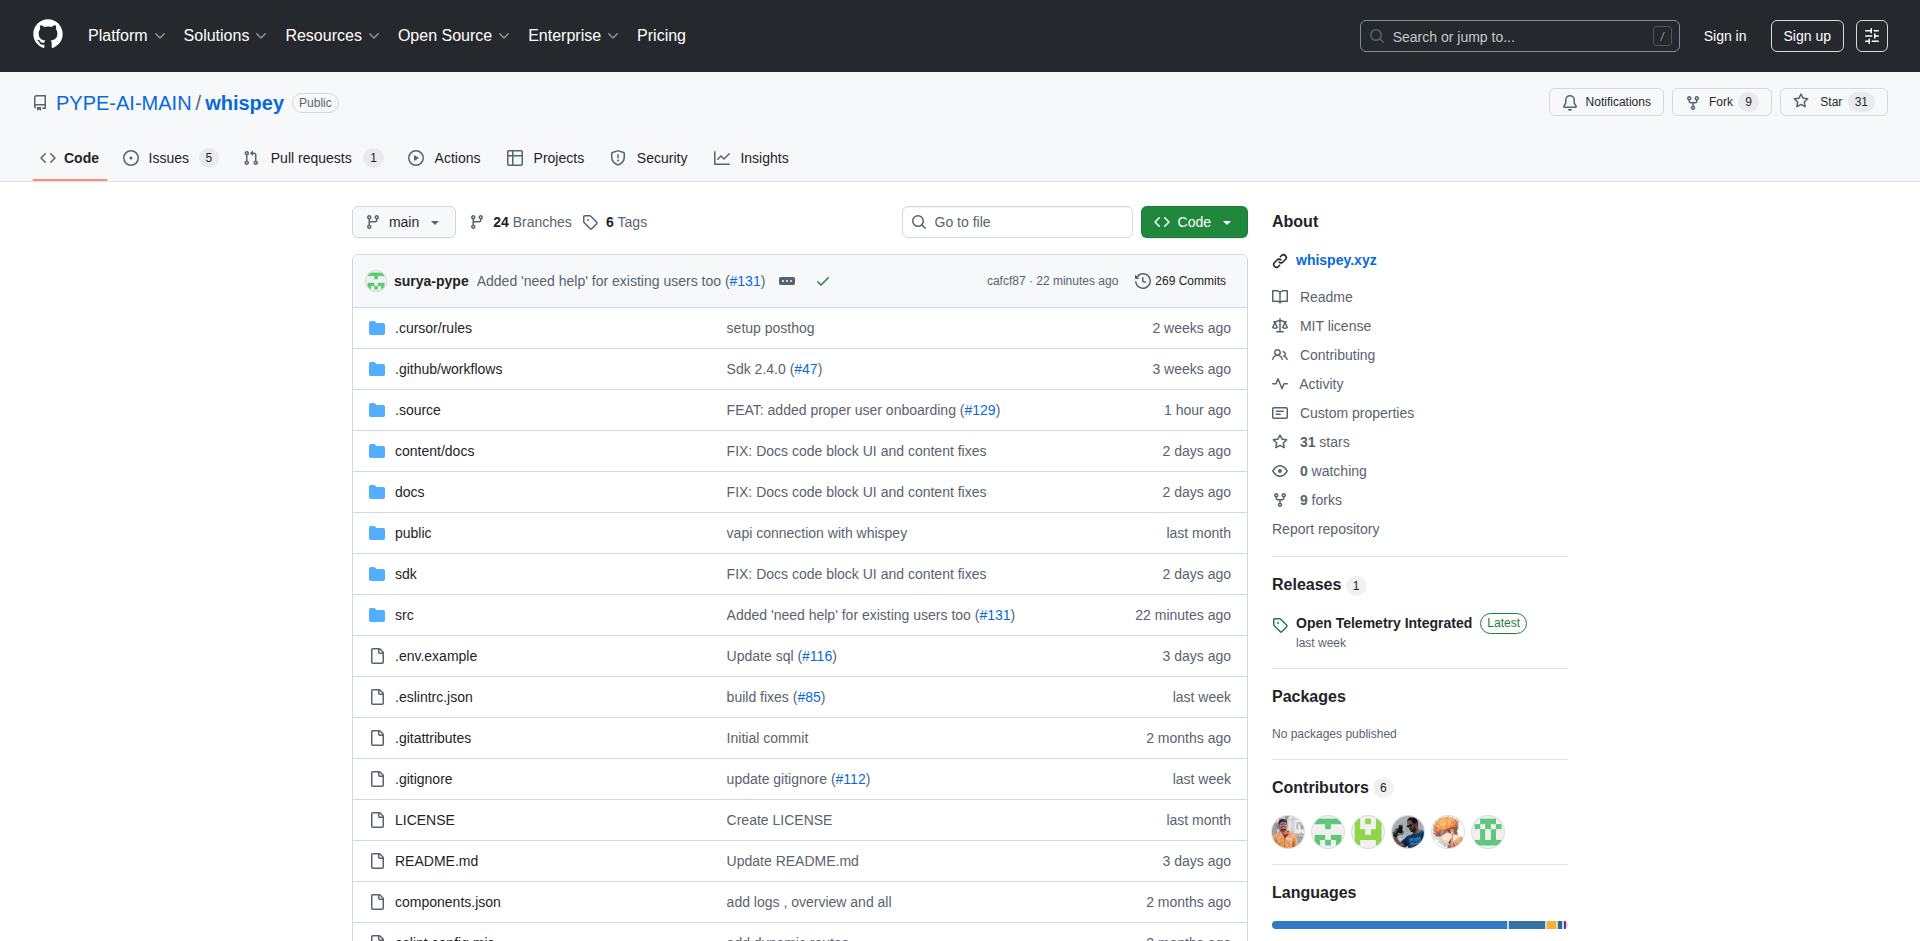Open the Pricing page
Viewport: 1920px width, 941px height.
click(x=661, y=36)
